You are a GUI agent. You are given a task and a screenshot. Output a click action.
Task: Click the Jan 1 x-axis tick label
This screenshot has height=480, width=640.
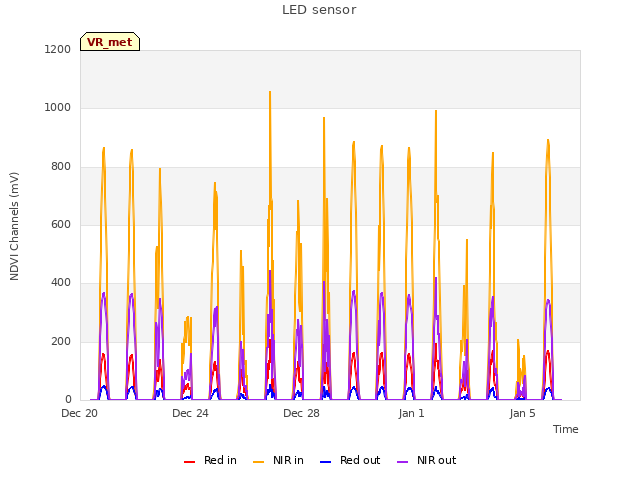411,413
